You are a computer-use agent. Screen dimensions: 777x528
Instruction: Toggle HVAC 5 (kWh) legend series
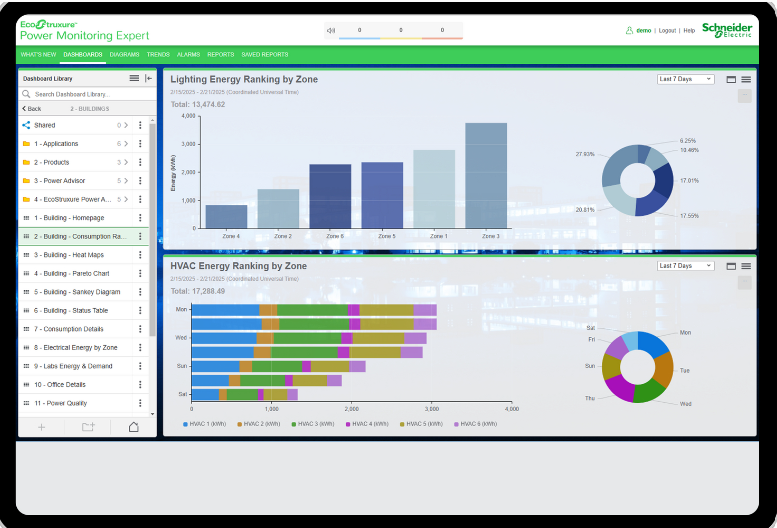(x=421, y=424)
